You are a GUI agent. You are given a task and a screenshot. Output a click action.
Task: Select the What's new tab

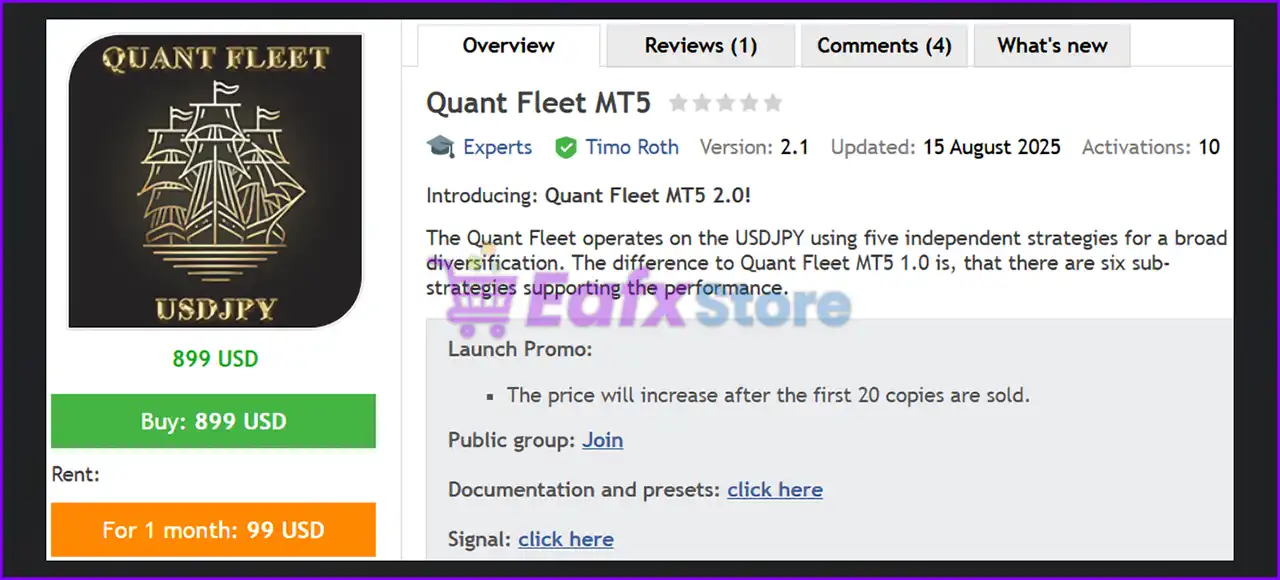point(1052,46)
